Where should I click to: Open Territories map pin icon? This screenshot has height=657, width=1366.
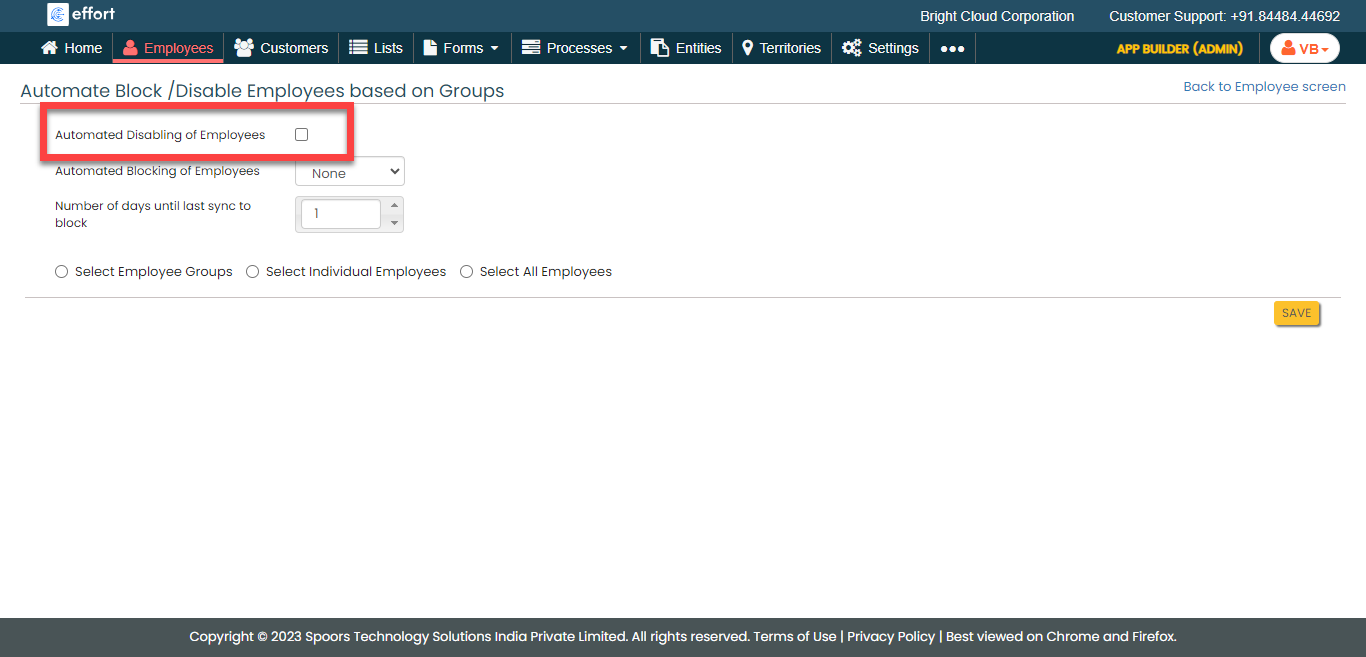click(x=747, y=48)
